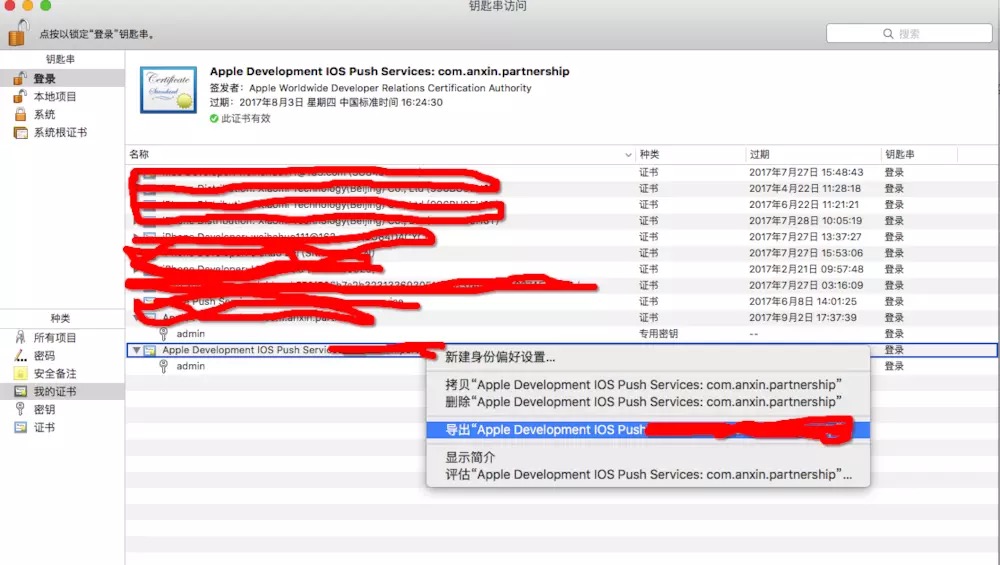Select the 系统根证书 keychain

point(62,133)
